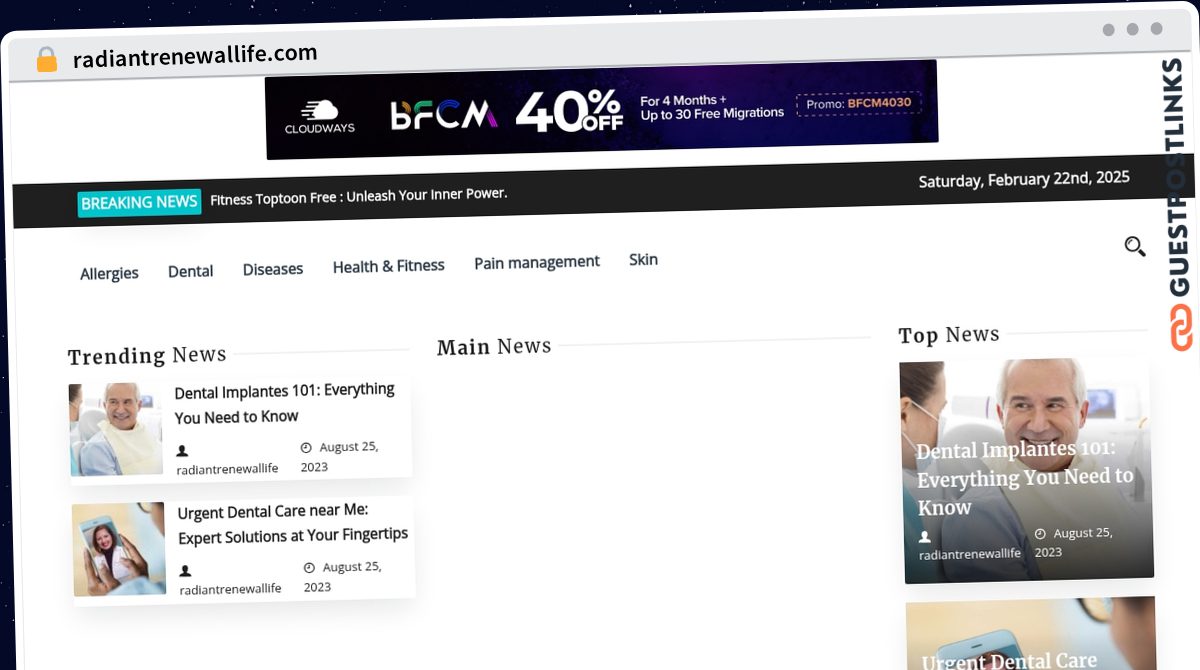Open the Diseases section
Screen dimensions: 1200x670
272,268
